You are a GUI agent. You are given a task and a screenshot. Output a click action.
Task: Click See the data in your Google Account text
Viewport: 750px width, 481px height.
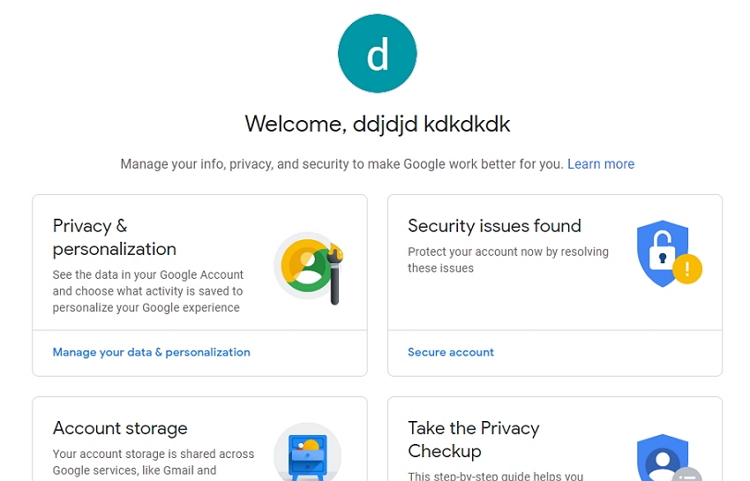(x=148, y=291)
